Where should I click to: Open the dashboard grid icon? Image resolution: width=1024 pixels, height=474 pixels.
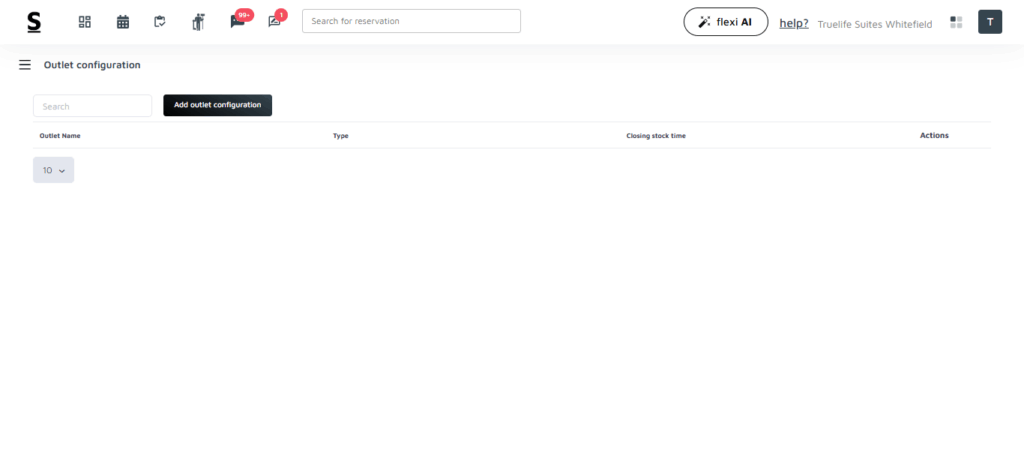85,22
